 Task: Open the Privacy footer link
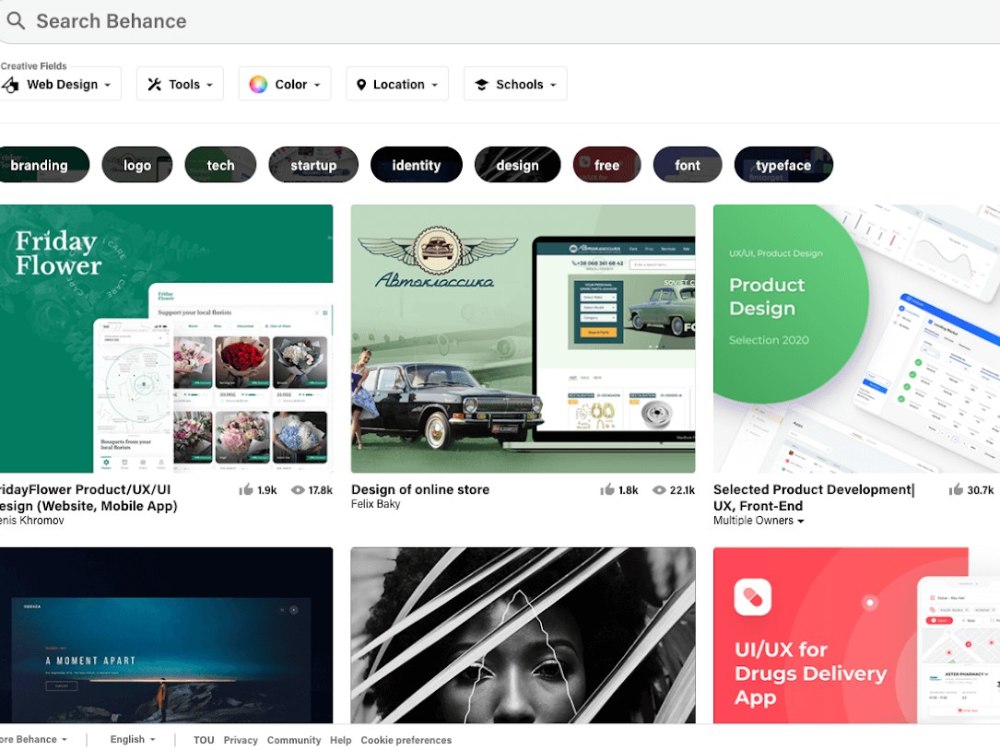(x=240, y=740)
